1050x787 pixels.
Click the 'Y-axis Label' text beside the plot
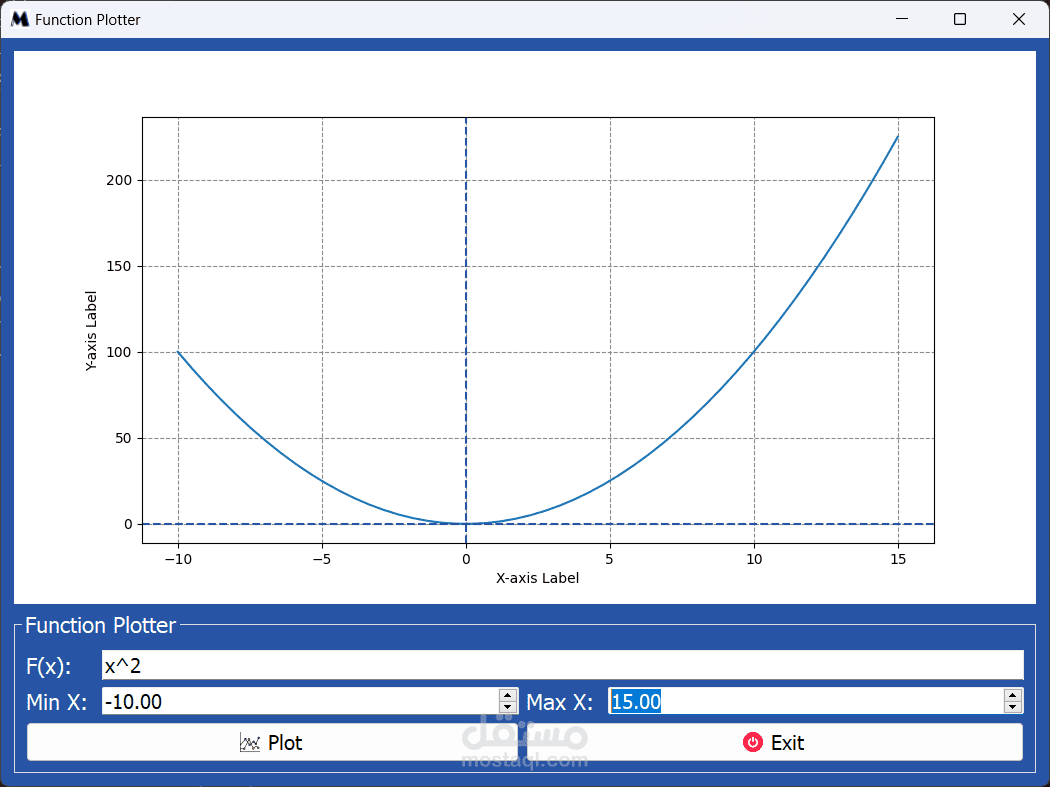(91, 331)
